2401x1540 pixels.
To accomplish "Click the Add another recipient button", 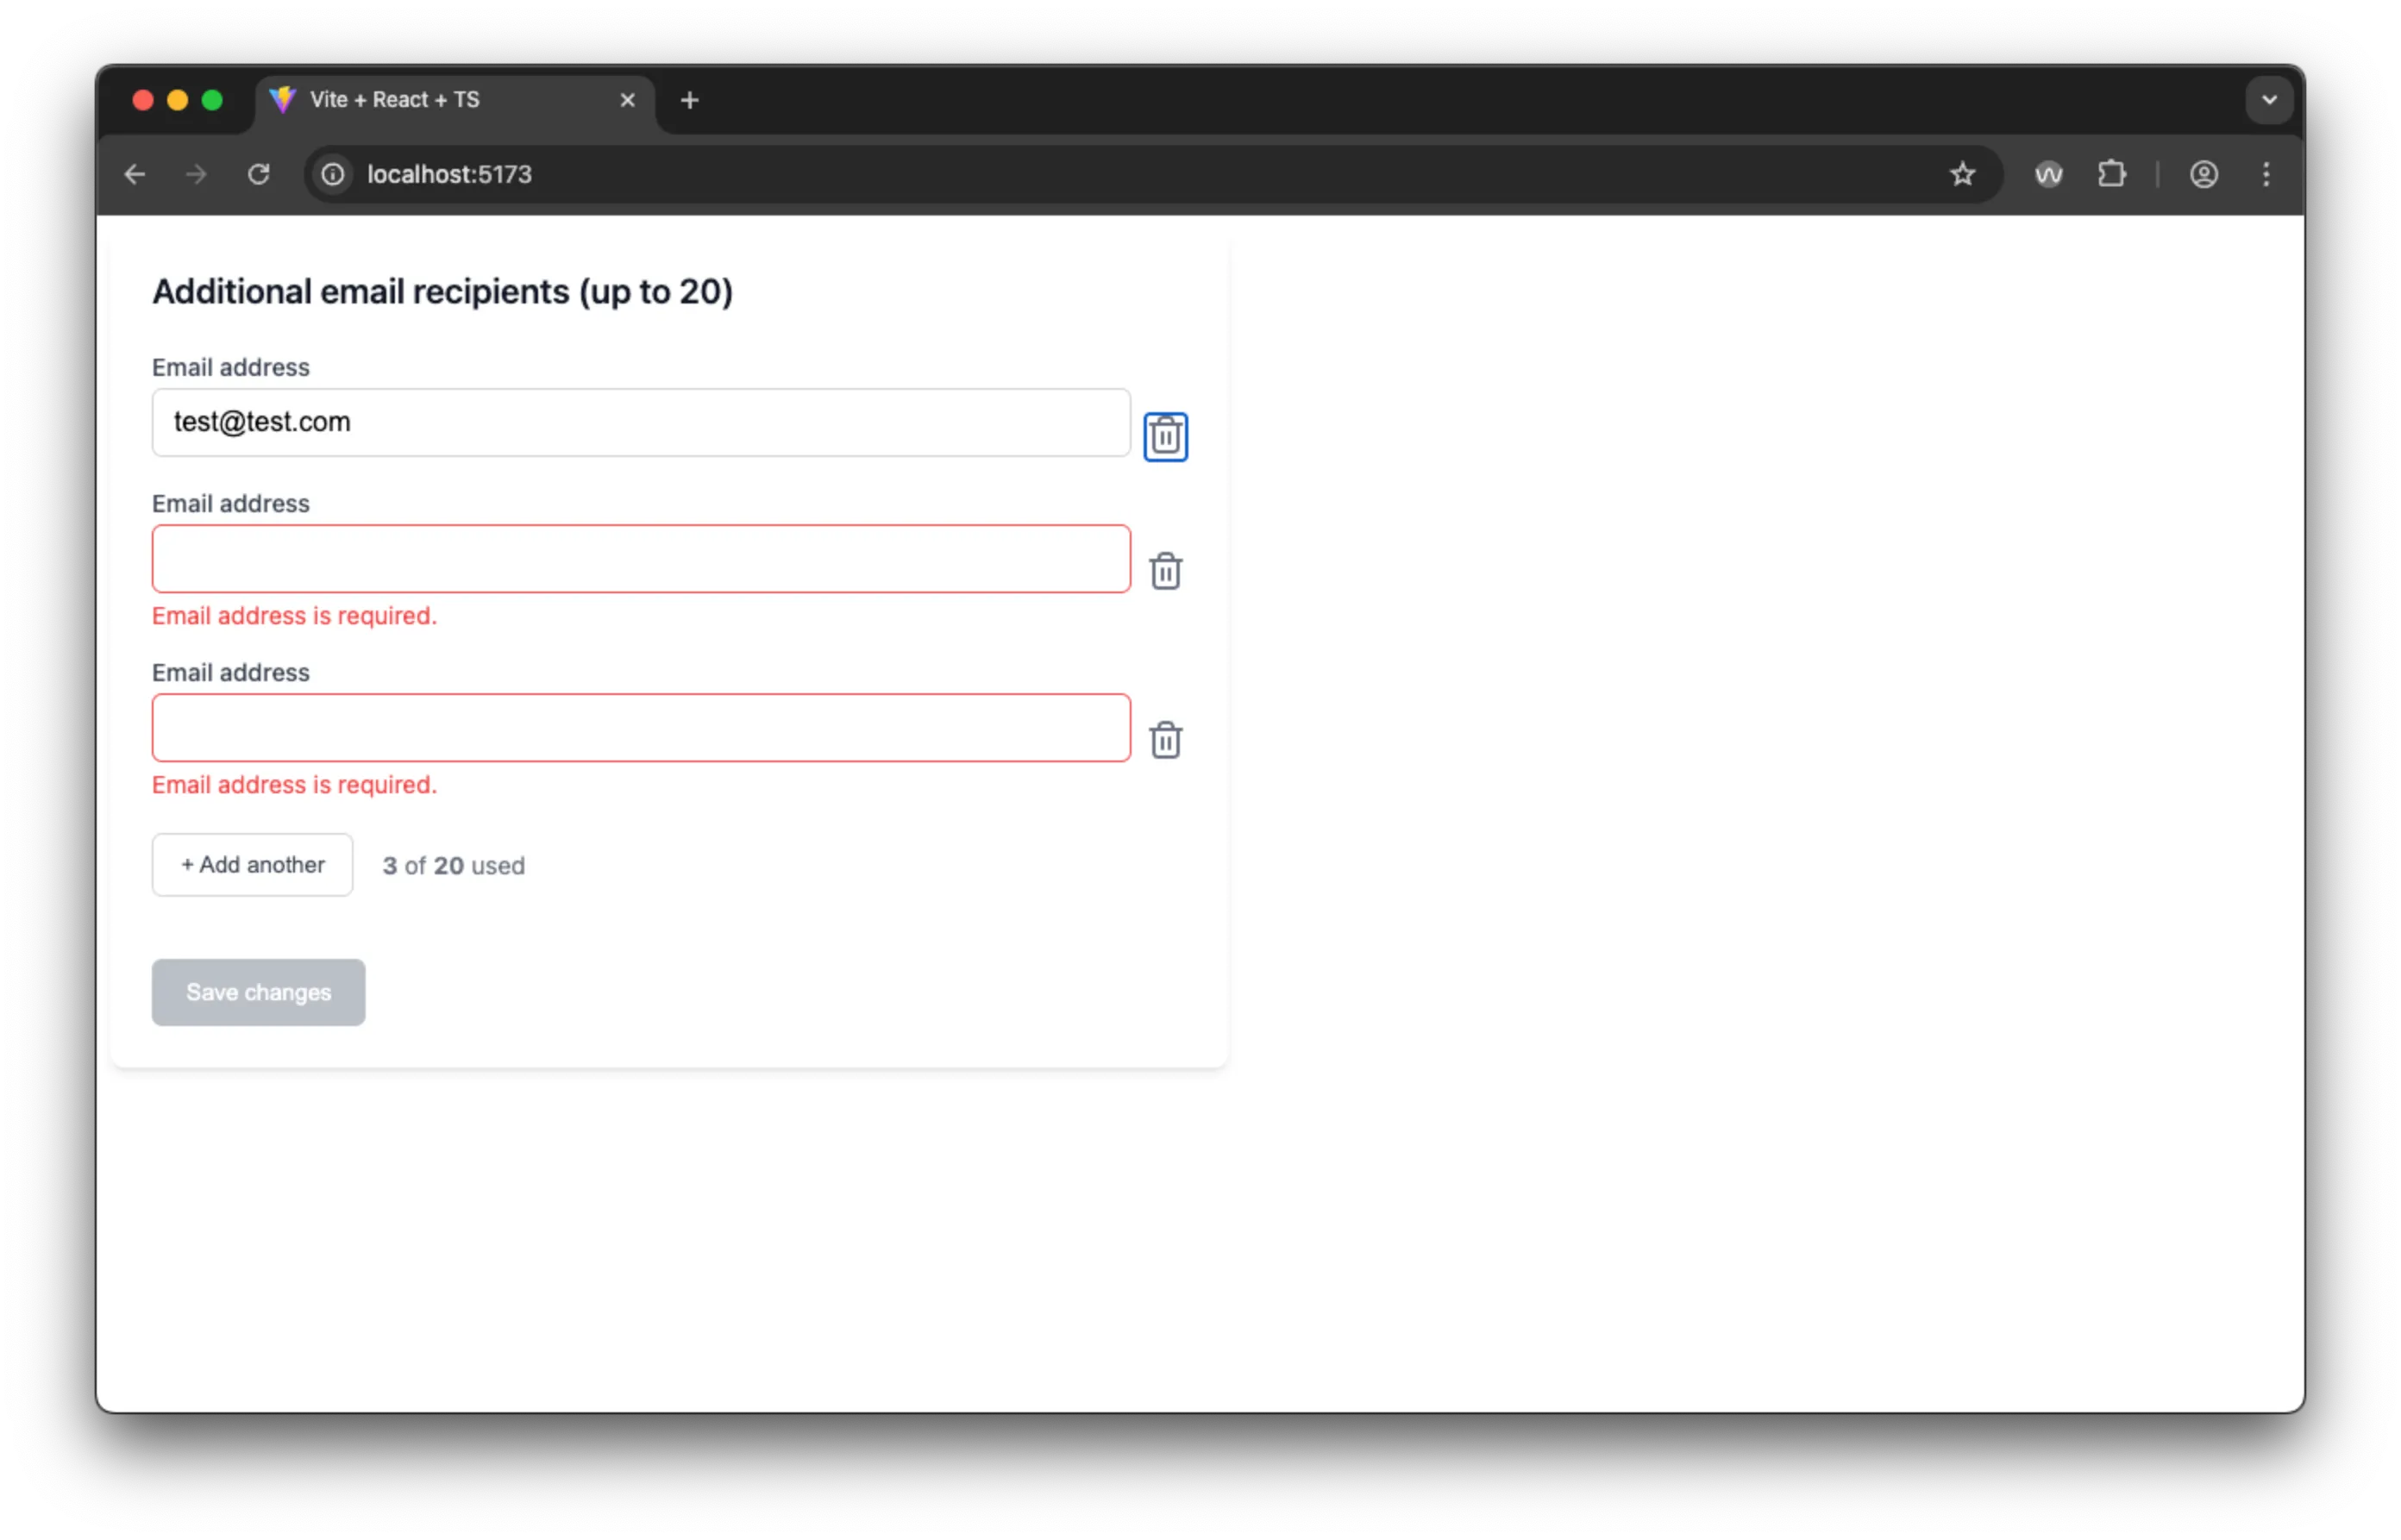I will pyautogui.click(x=252, y=865).
